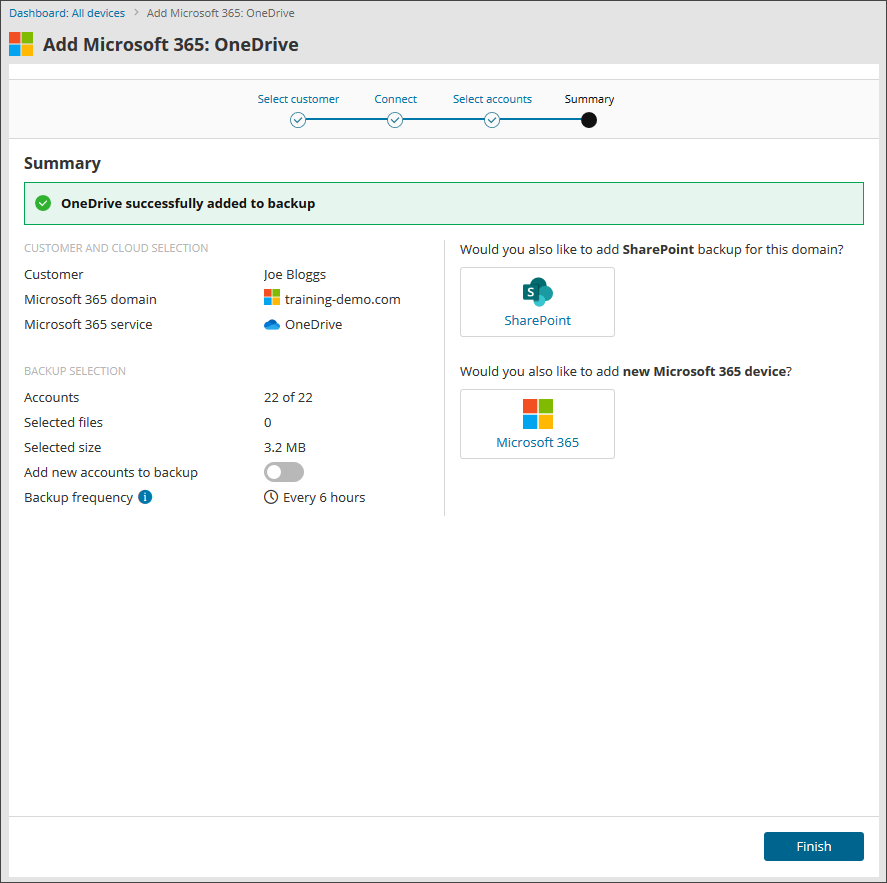Click the Connect step checkmark circle
This screenshot has width=887, height=883.
point(395,120)
